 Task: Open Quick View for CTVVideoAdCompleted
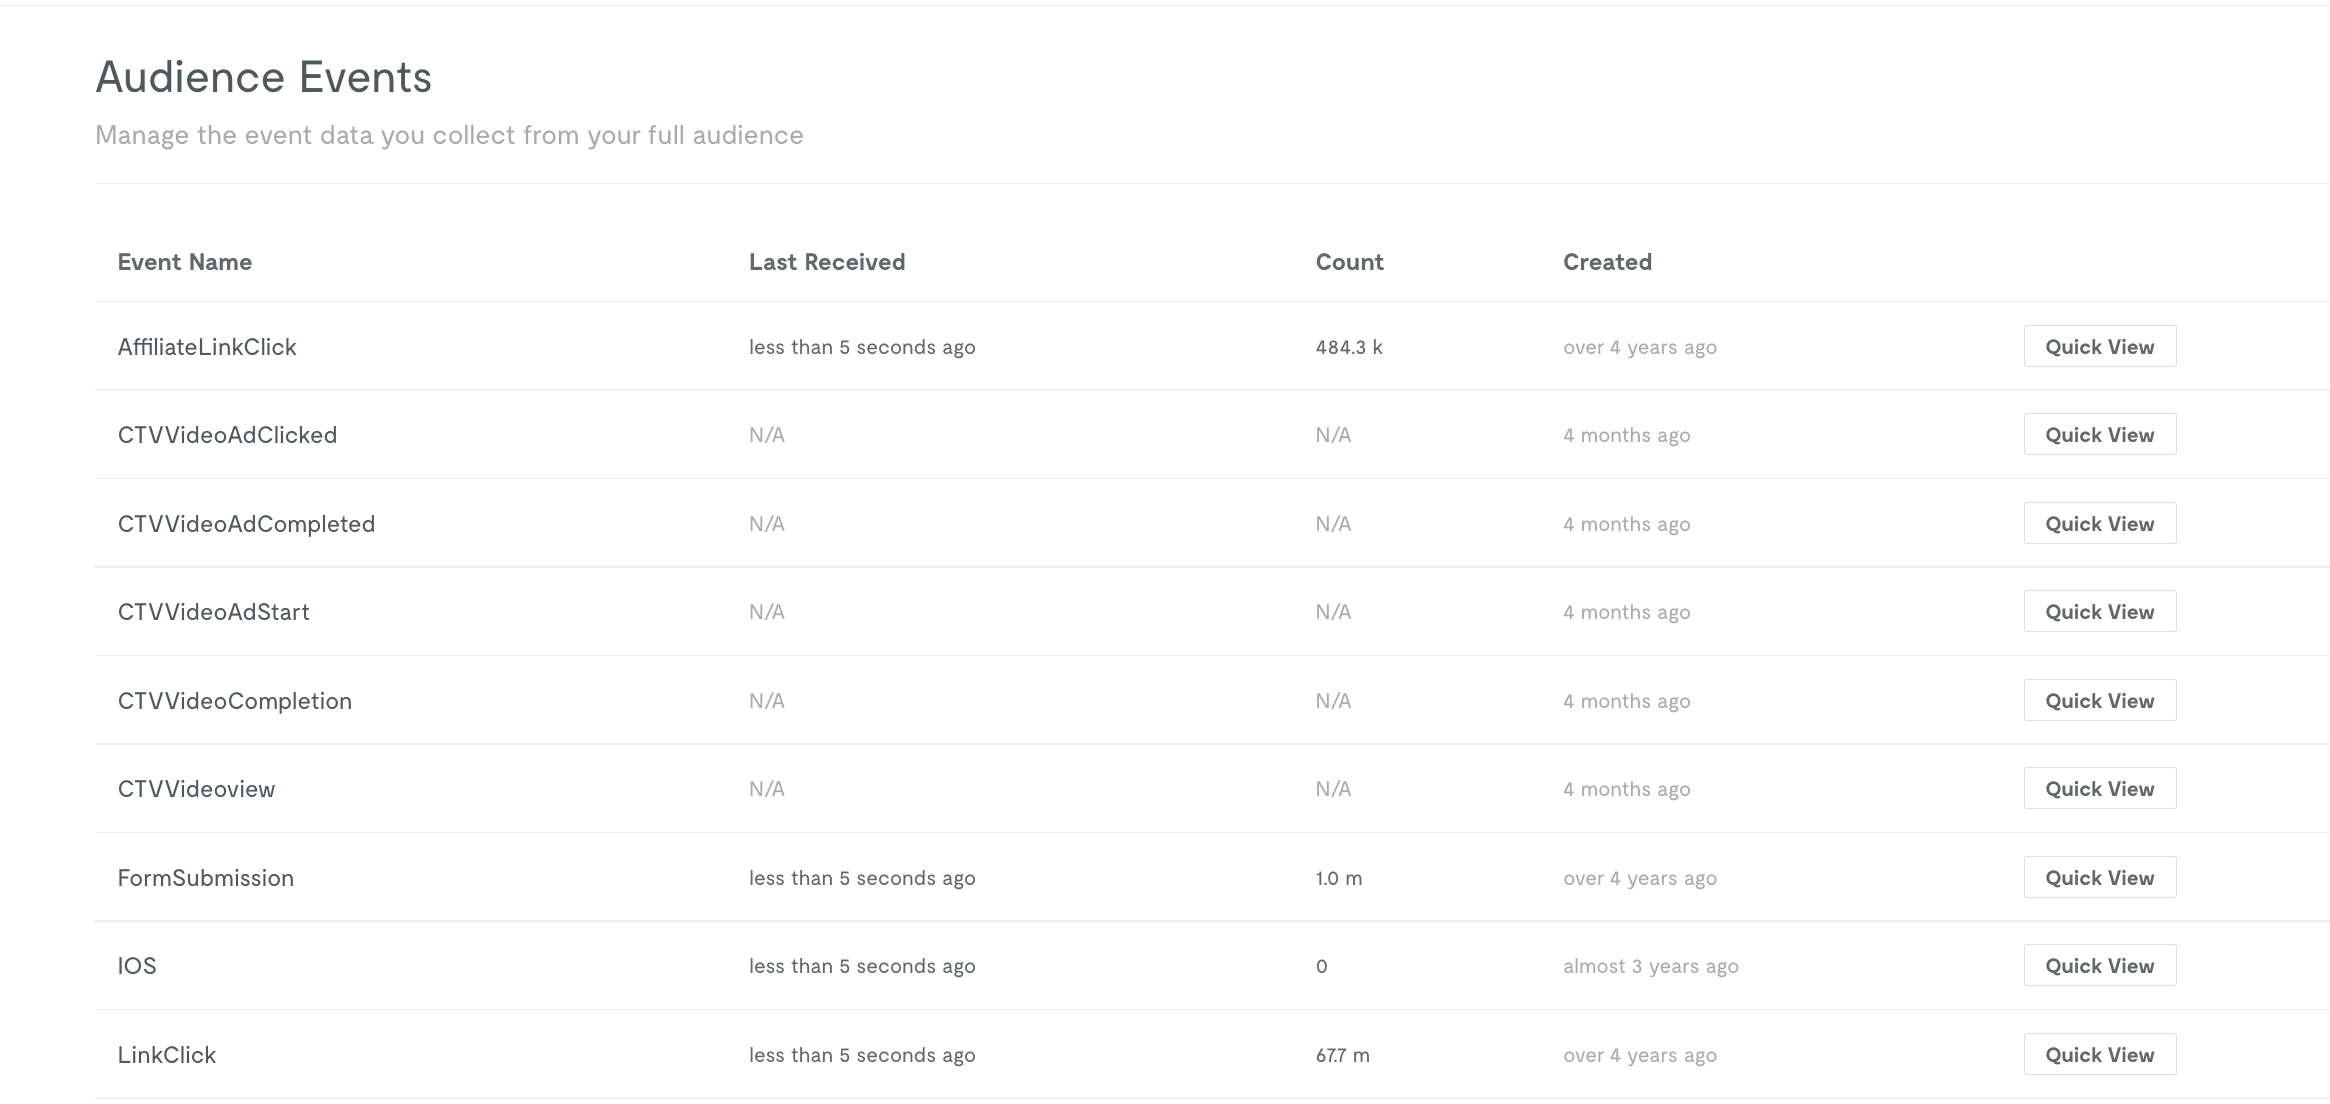point(2100,523)
